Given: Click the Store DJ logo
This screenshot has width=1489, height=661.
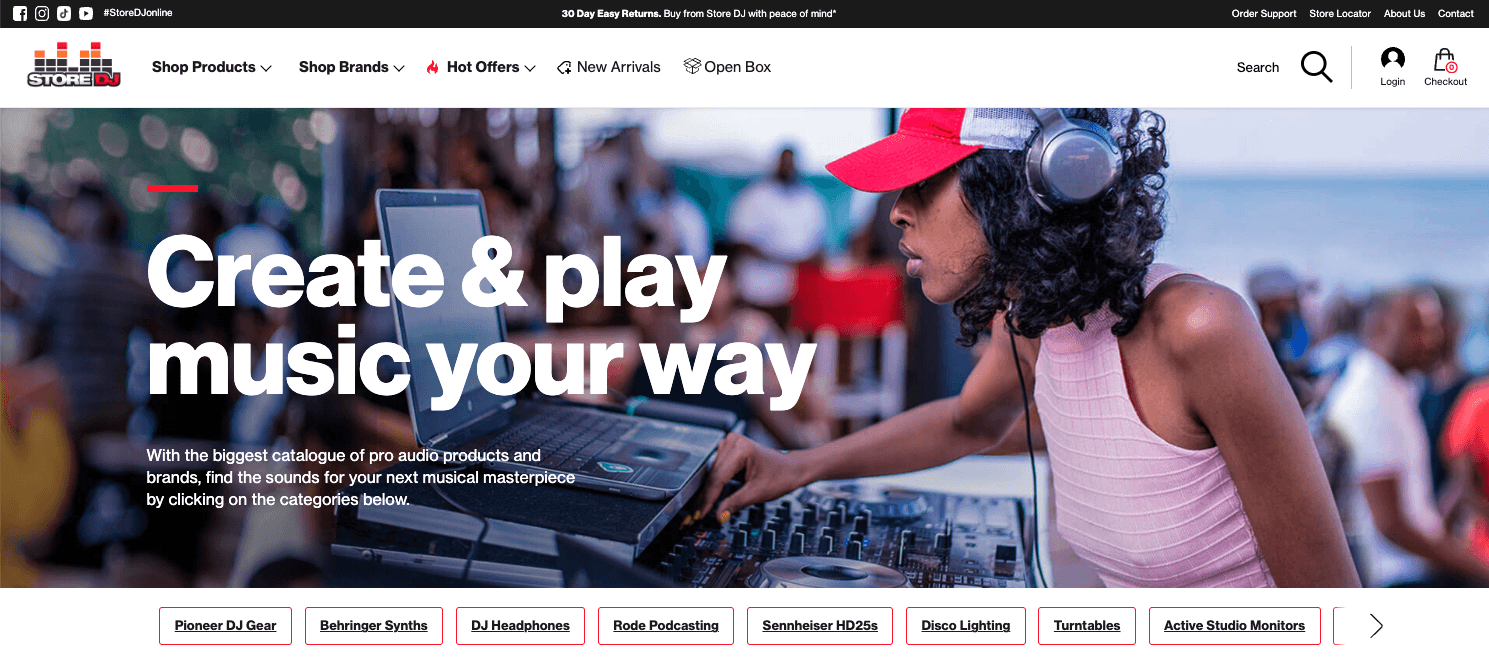Looking at the screenshot, I should click(74, 65).
